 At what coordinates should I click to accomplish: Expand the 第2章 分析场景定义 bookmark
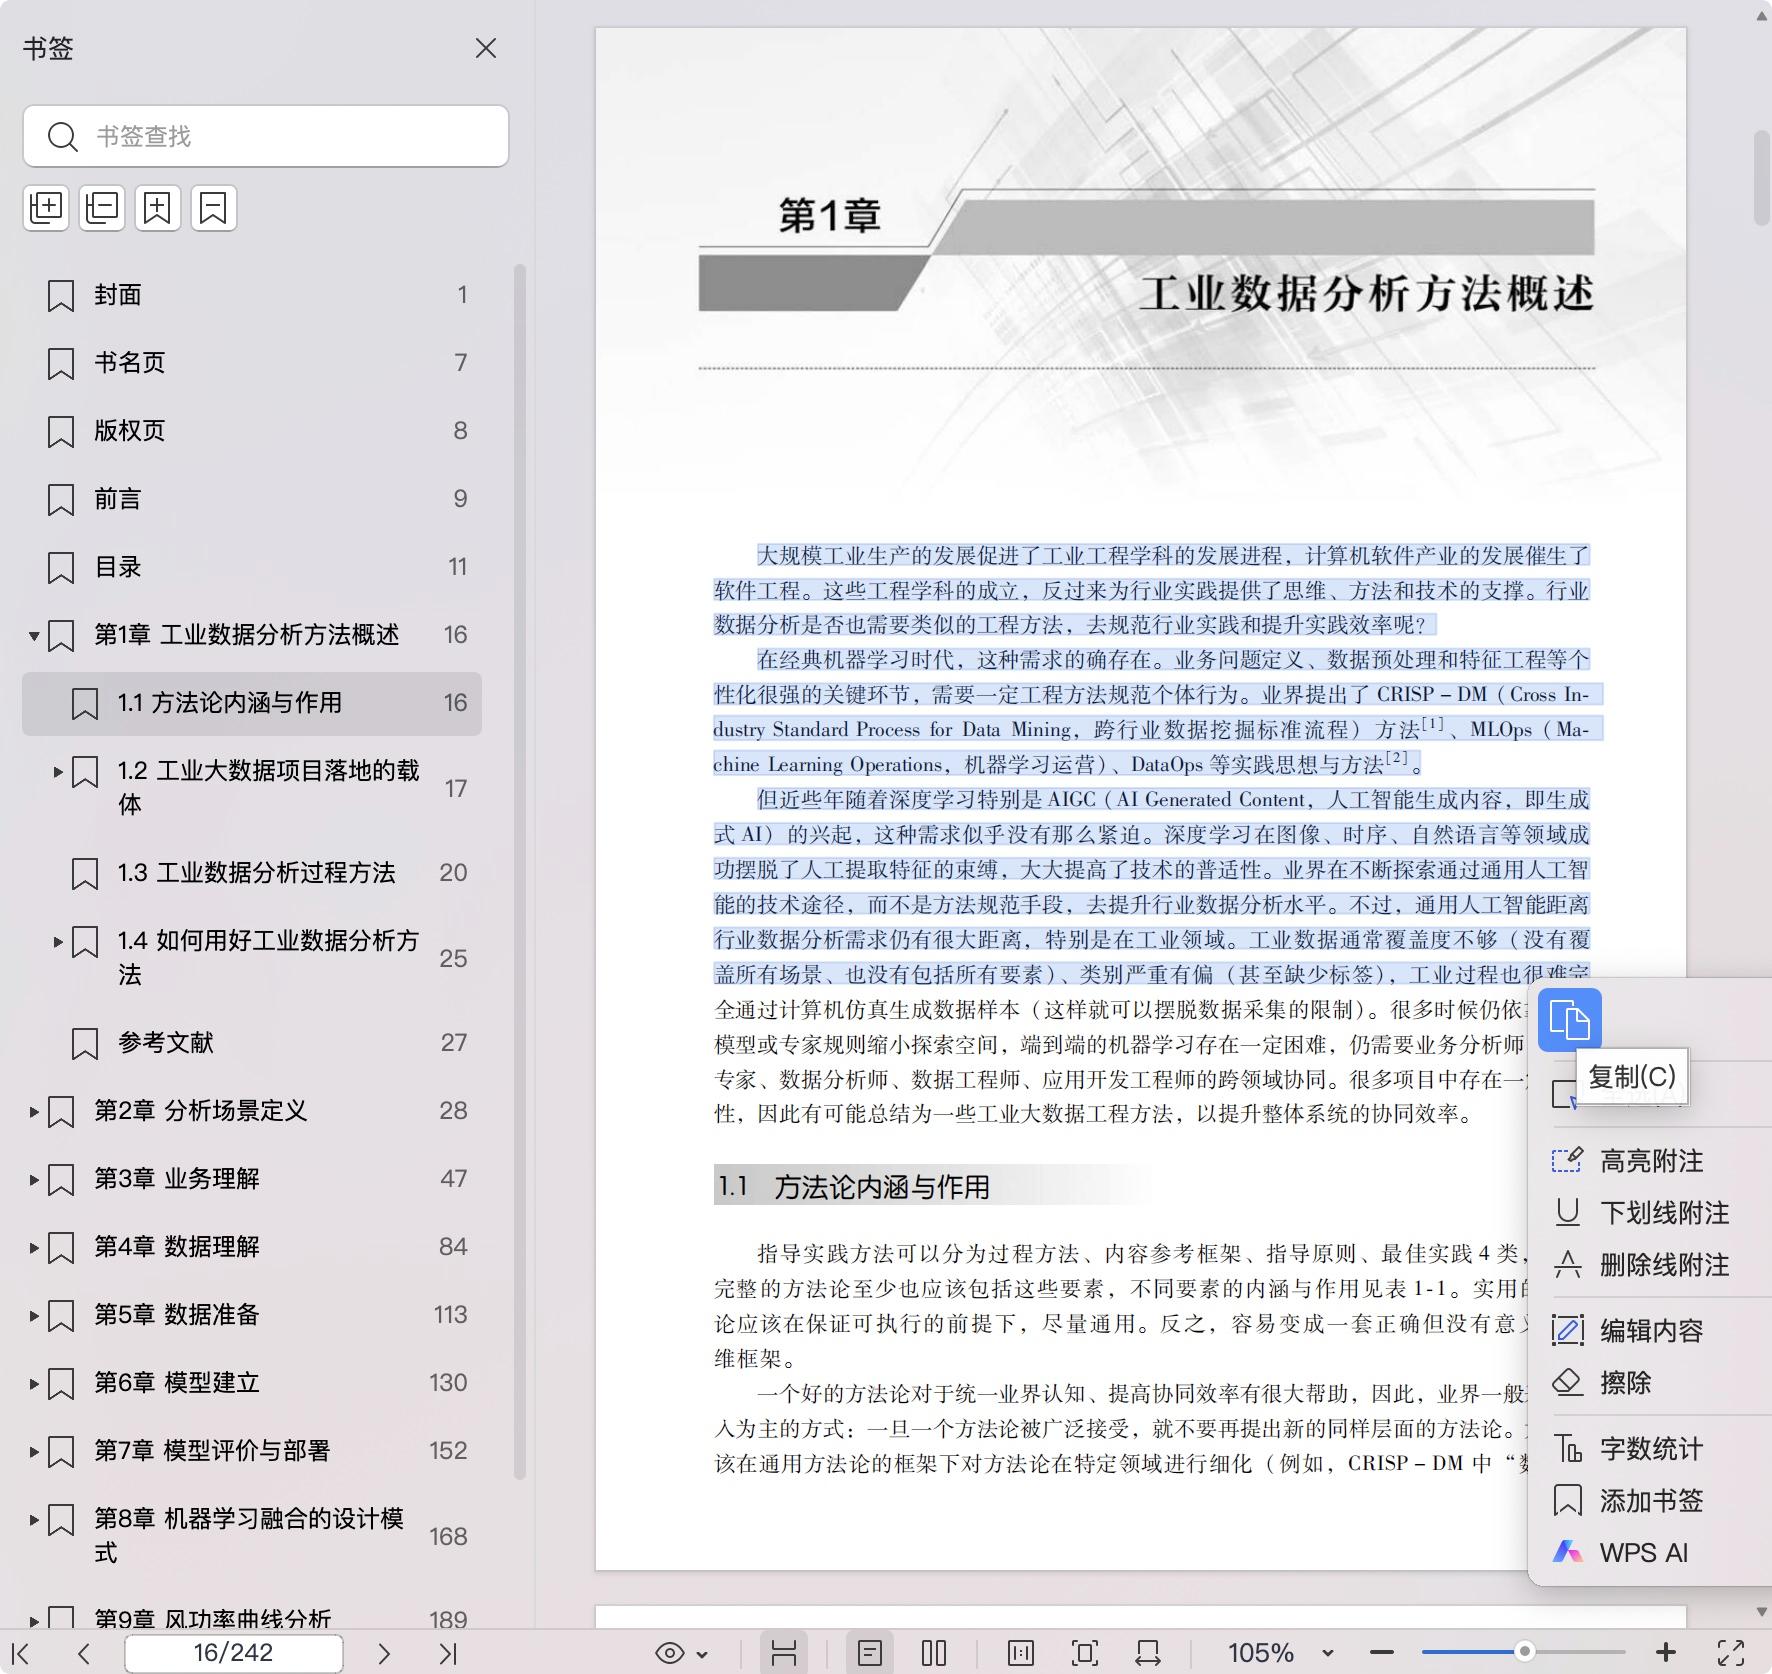[x=34, y=1111]
